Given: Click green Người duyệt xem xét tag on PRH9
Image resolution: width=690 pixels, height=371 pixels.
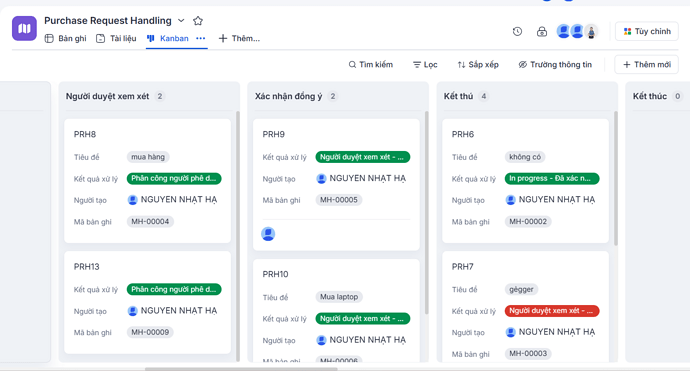Looking at the screenshot, I should (x=363, y=157).
